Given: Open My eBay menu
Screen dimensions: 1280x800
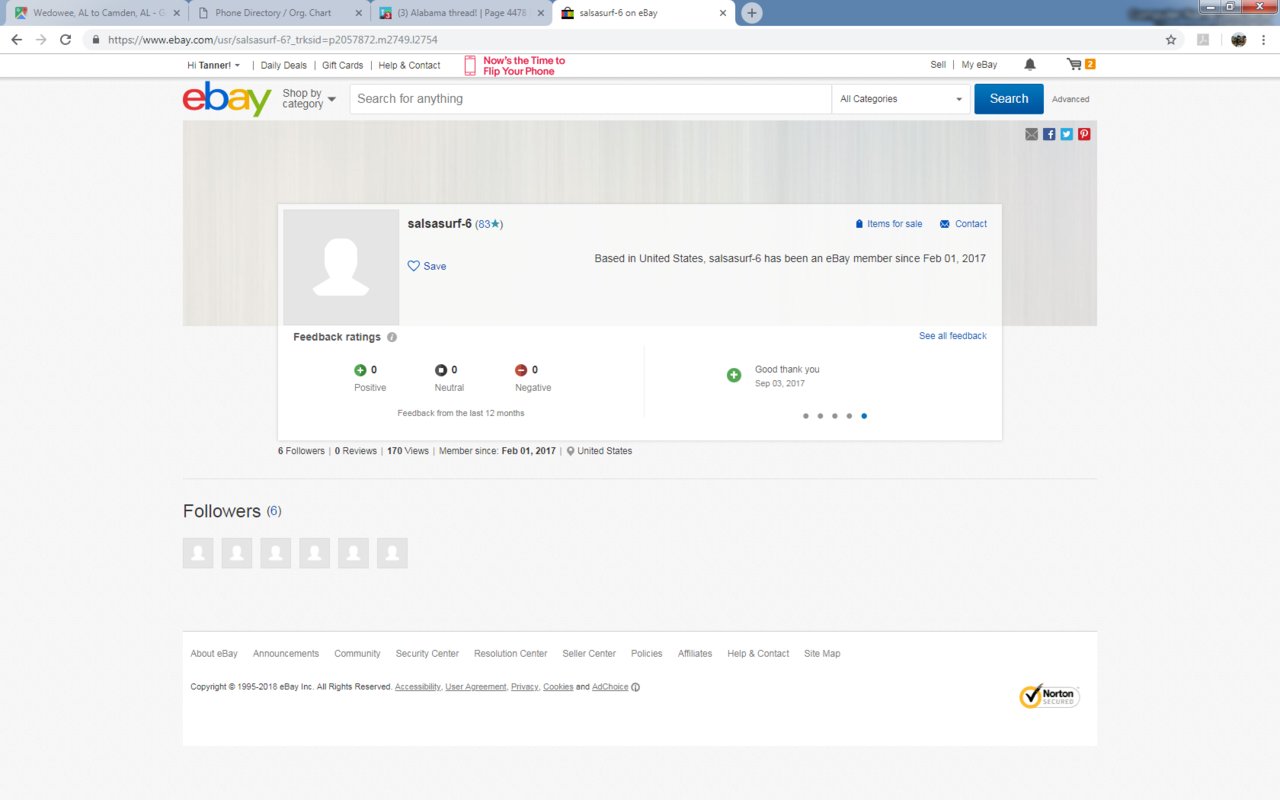Looking at the screenshot, I should [979, 65].
